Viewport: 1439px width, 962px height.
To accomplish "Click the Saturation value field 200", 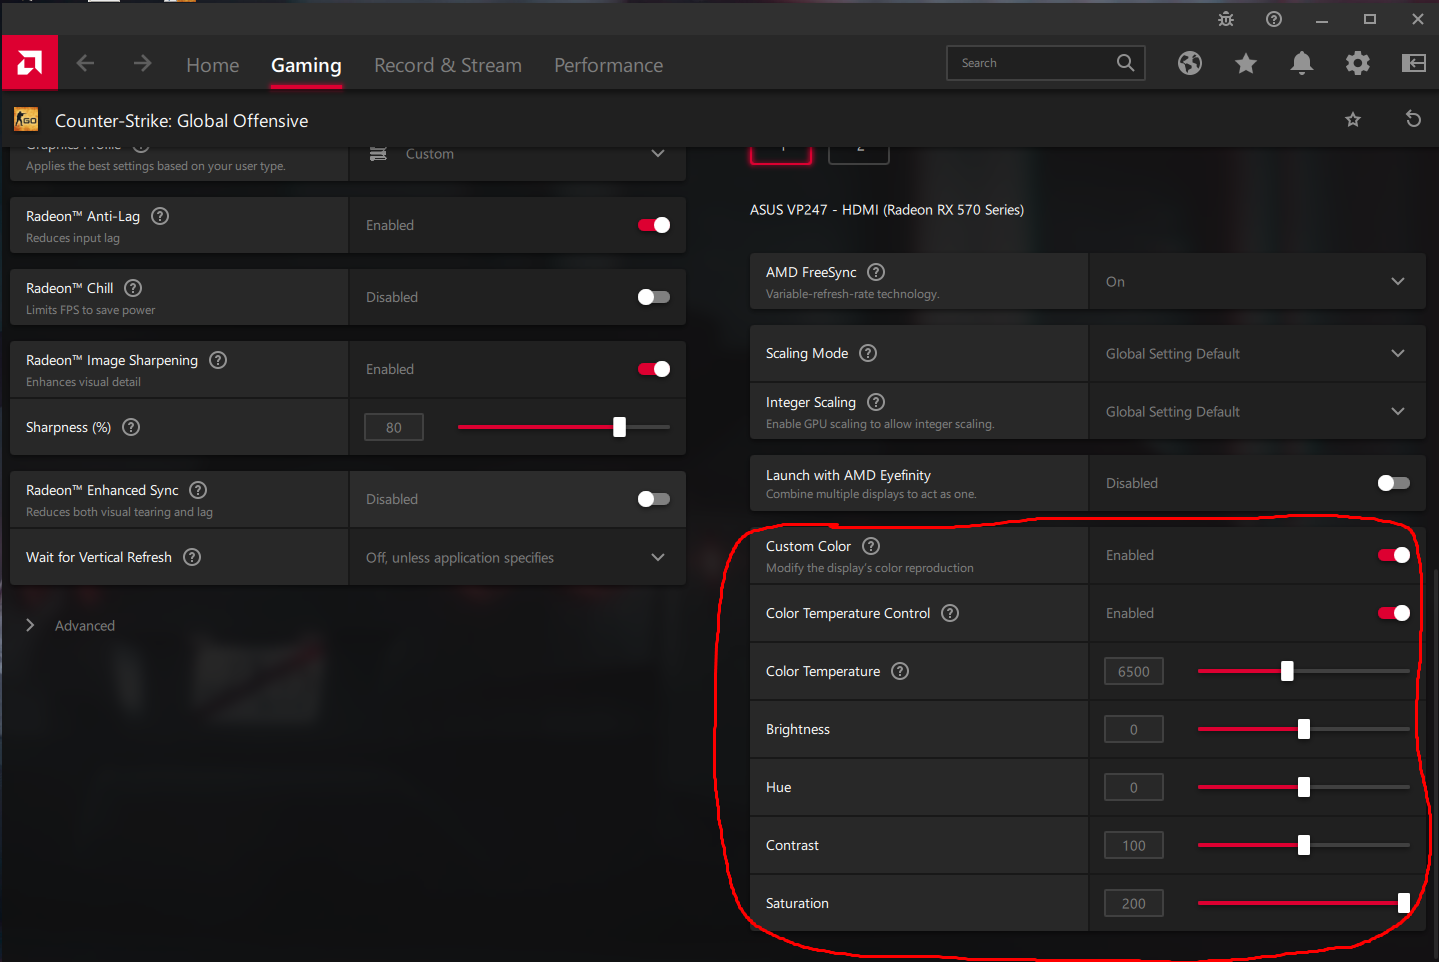I will pos(1134,903).
